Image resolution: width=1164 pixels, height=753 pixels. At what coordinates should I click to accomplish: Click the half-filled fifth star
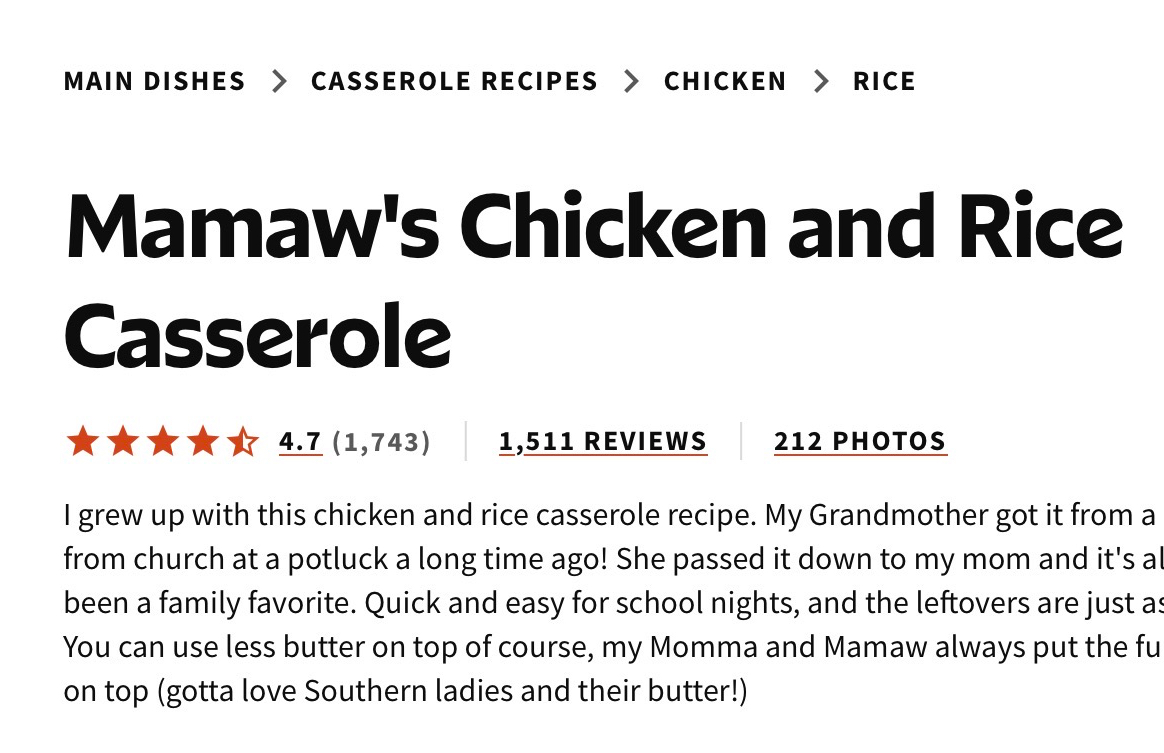(242, 441)
